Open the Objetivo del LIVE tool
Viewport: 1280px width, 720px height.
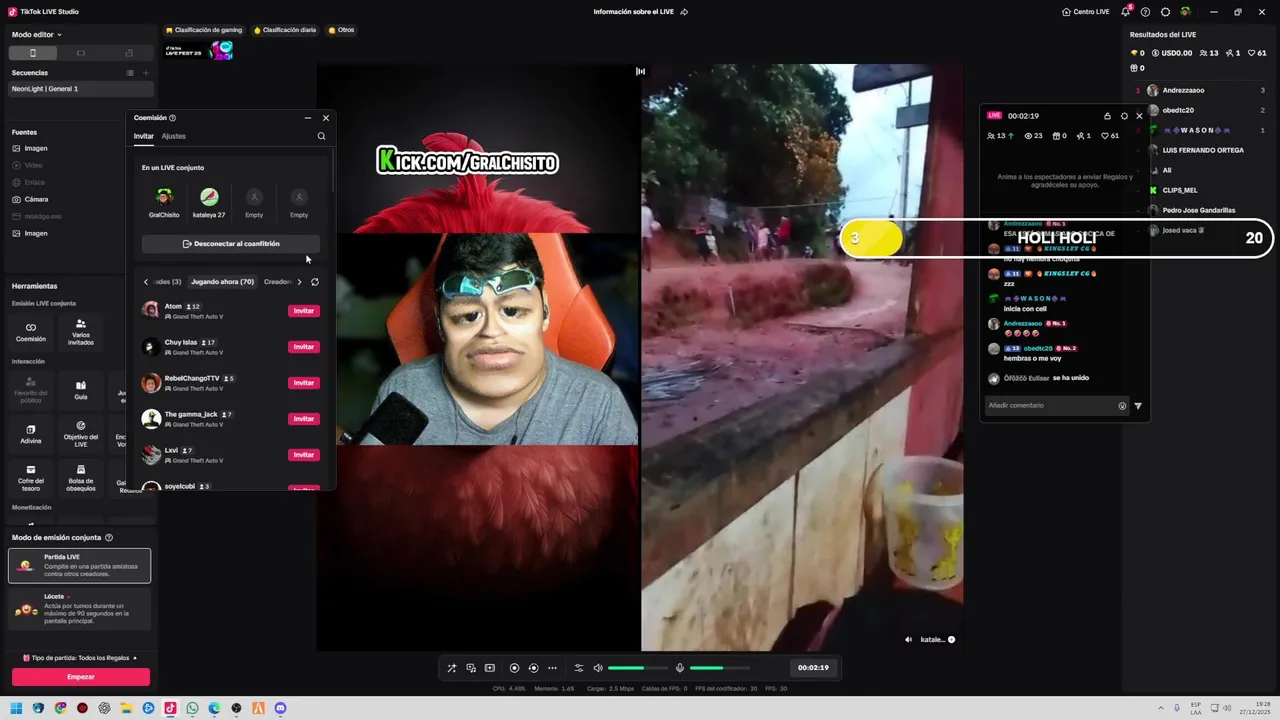coord(81,434)
